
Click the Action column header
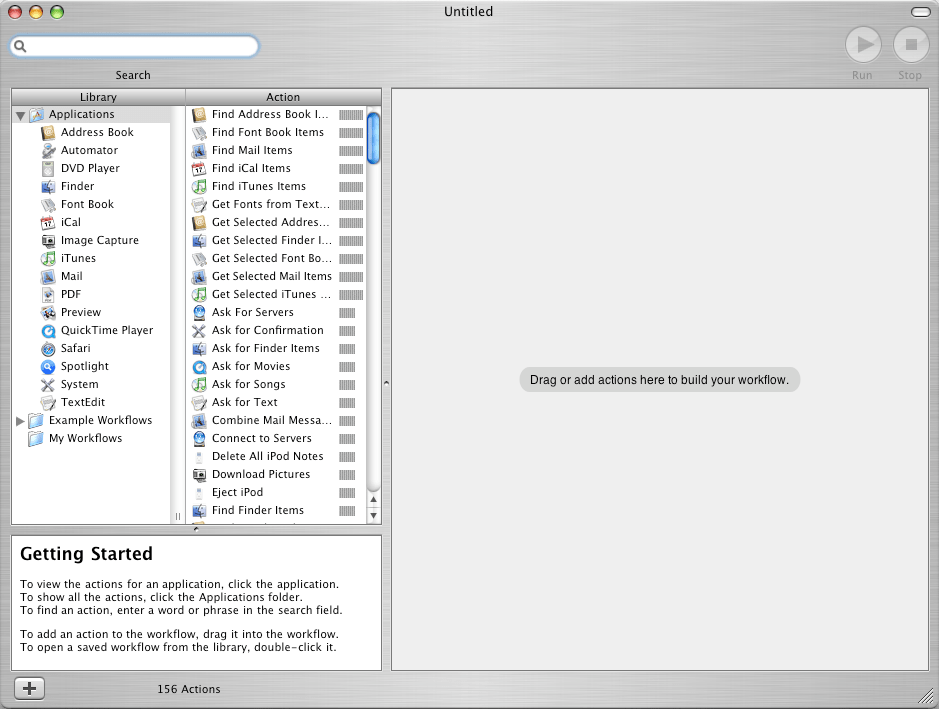[283, 96]
